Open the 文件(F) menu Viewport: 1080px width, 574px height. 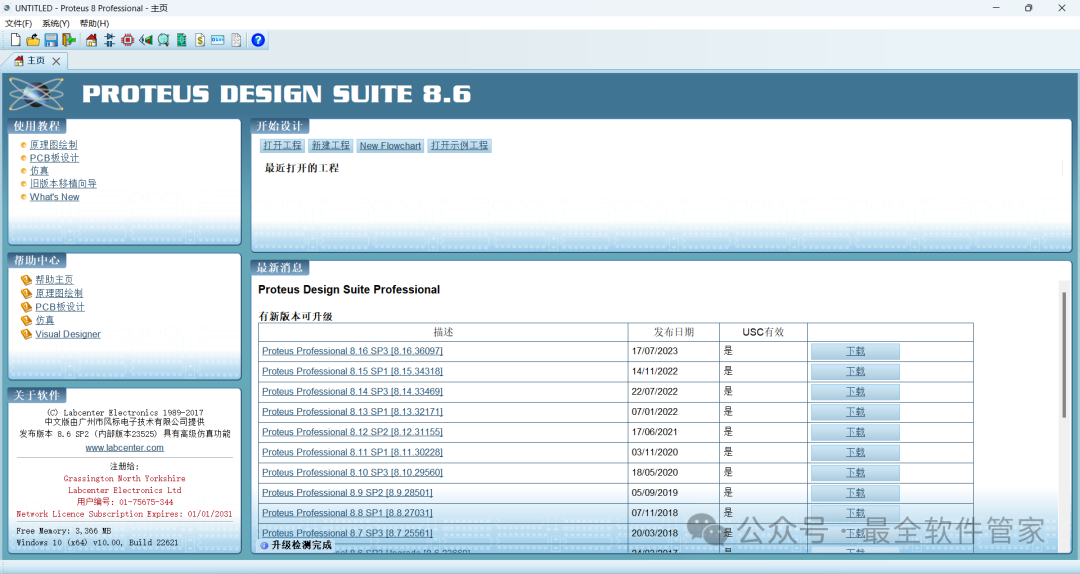tap(18, 23)
